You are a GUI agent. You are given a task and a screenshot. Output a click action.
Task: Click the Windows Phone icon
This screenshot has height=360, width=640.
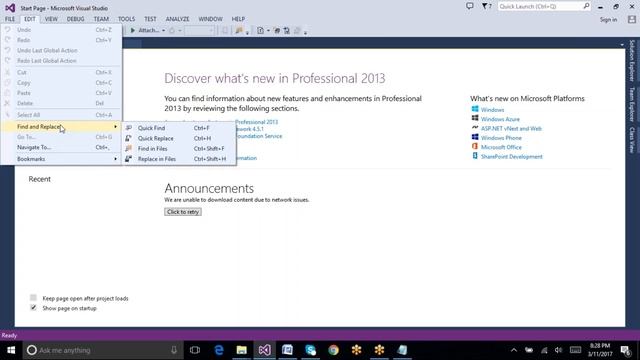[x=475, y=137]
